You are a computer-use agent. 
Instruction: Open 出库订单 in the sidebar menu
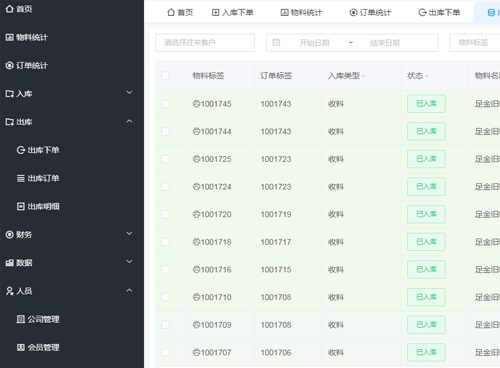43,178
